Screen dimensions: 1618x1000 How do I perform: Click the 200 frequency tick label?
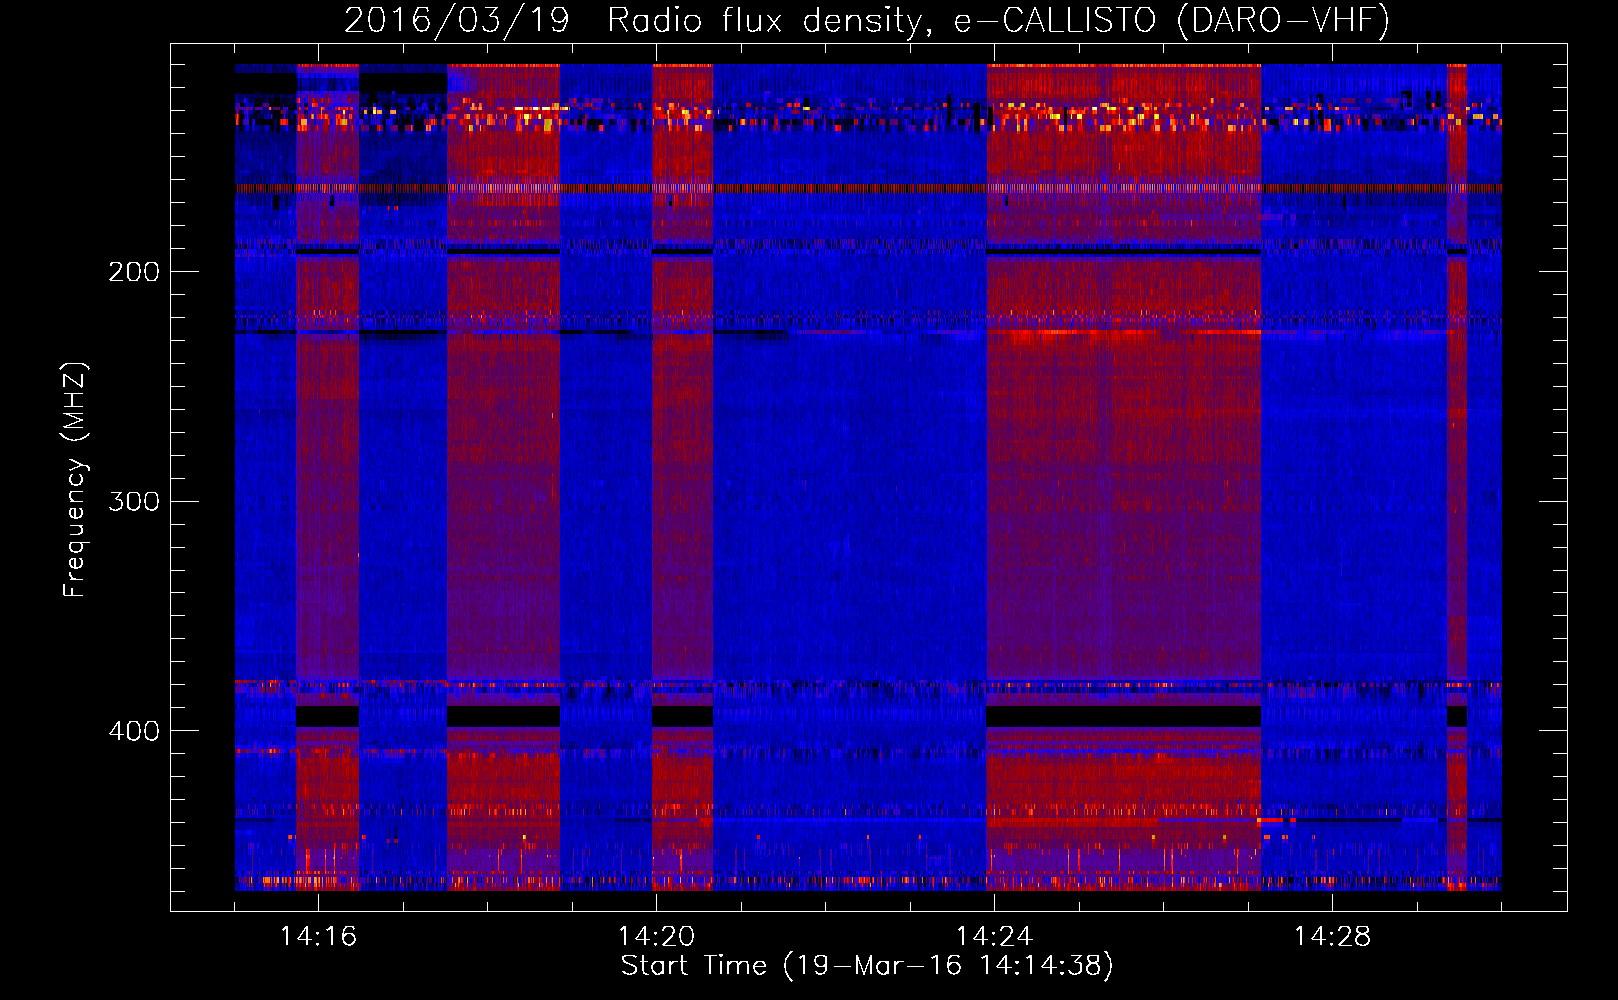134,272
